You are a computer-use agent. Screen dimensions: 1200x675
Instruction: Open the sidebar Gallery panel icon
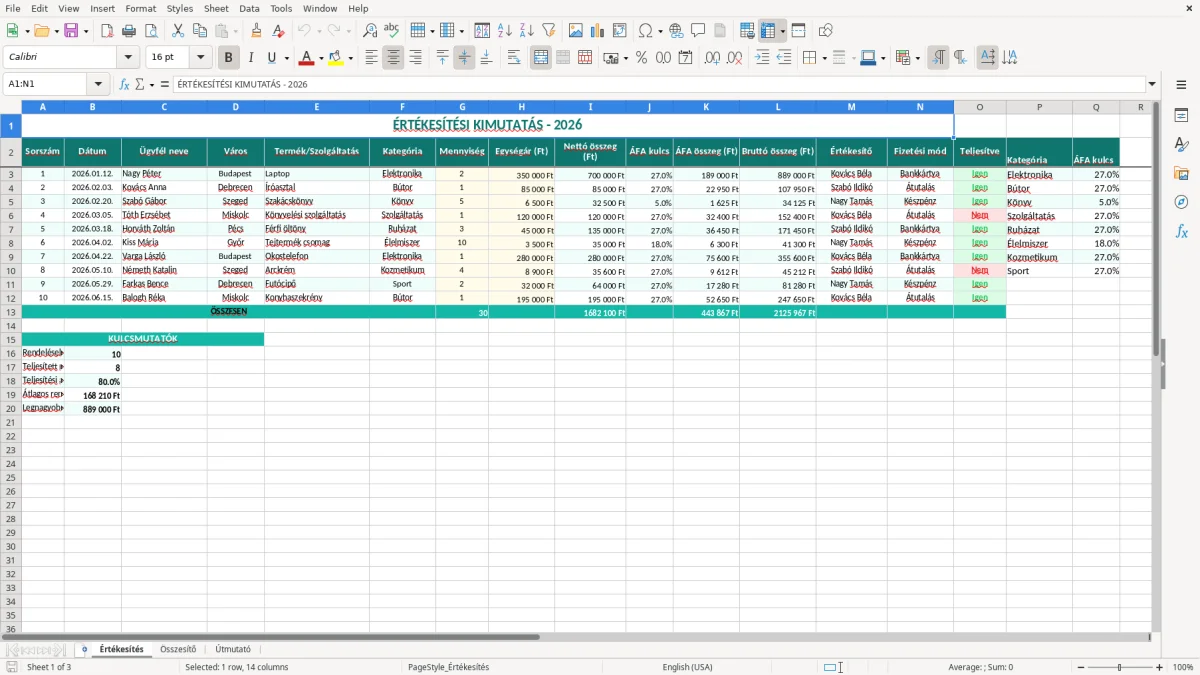tap(1181, 174)
